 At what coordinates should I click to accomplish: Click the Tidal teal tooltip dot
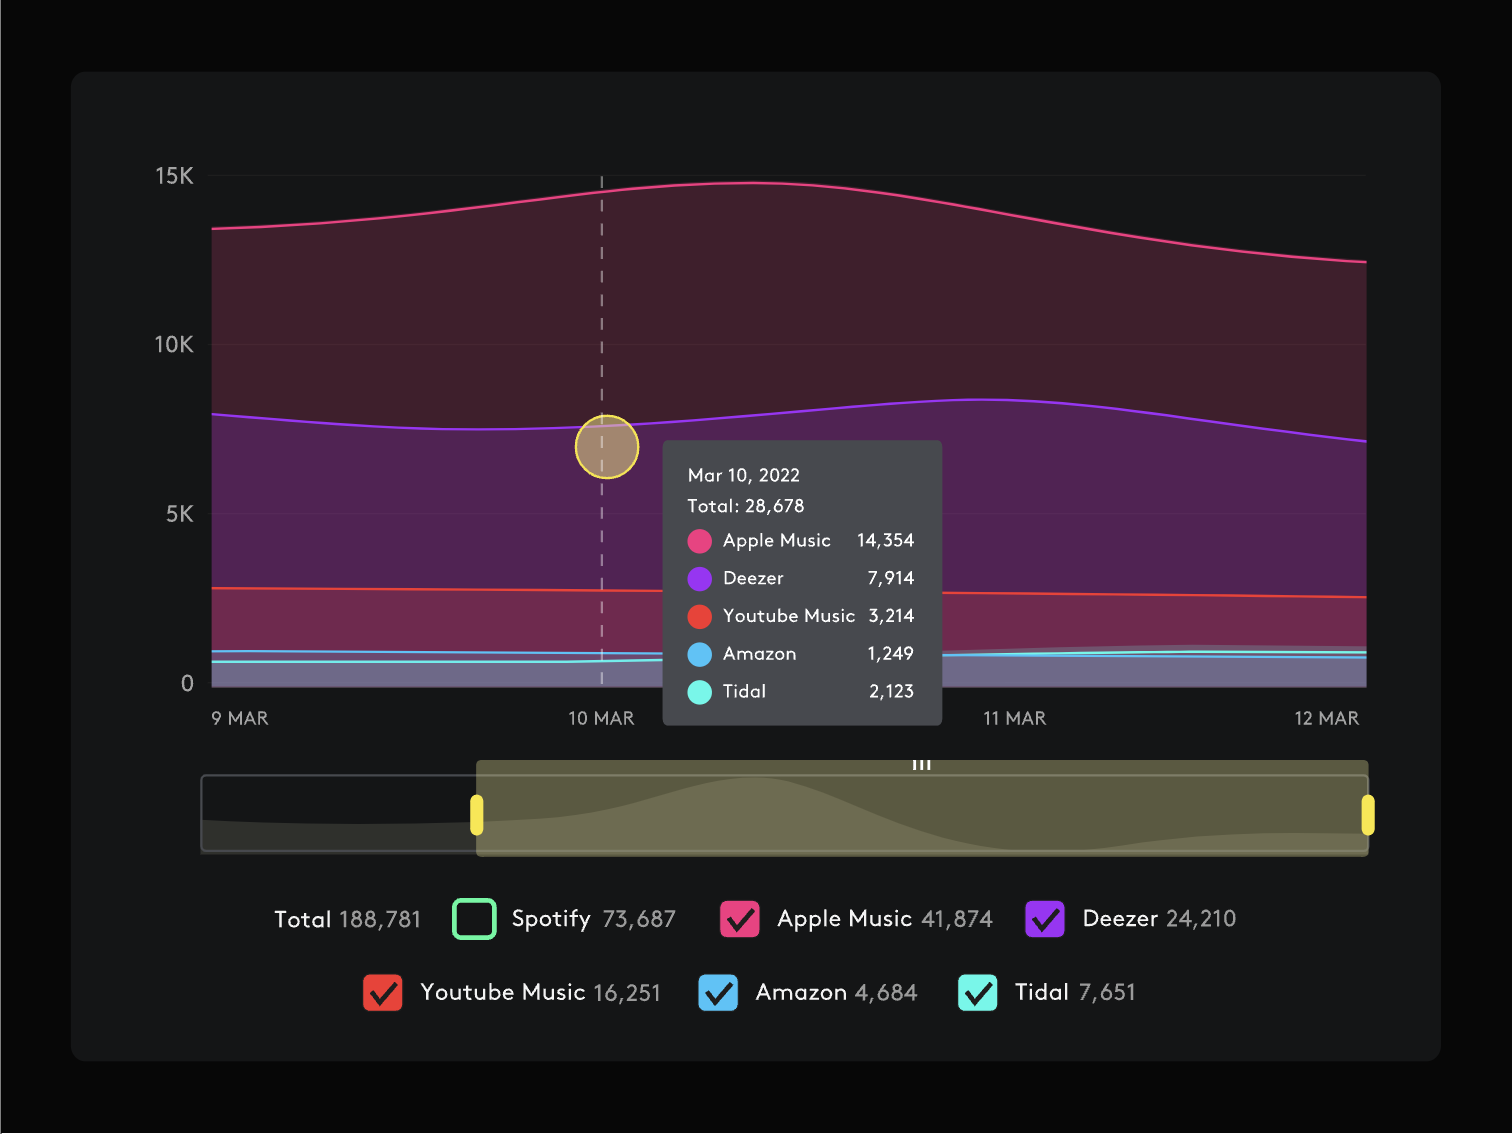[x=700, y=692]
